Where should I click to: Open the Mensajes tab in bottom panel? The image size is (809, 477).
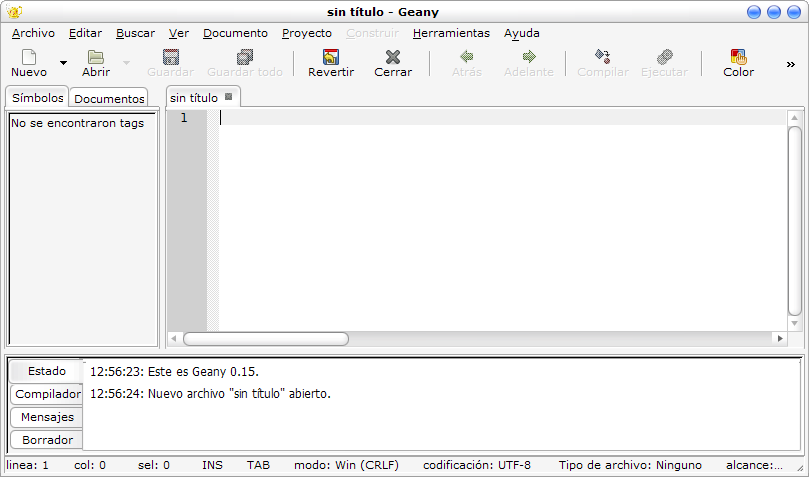point(47,417)
